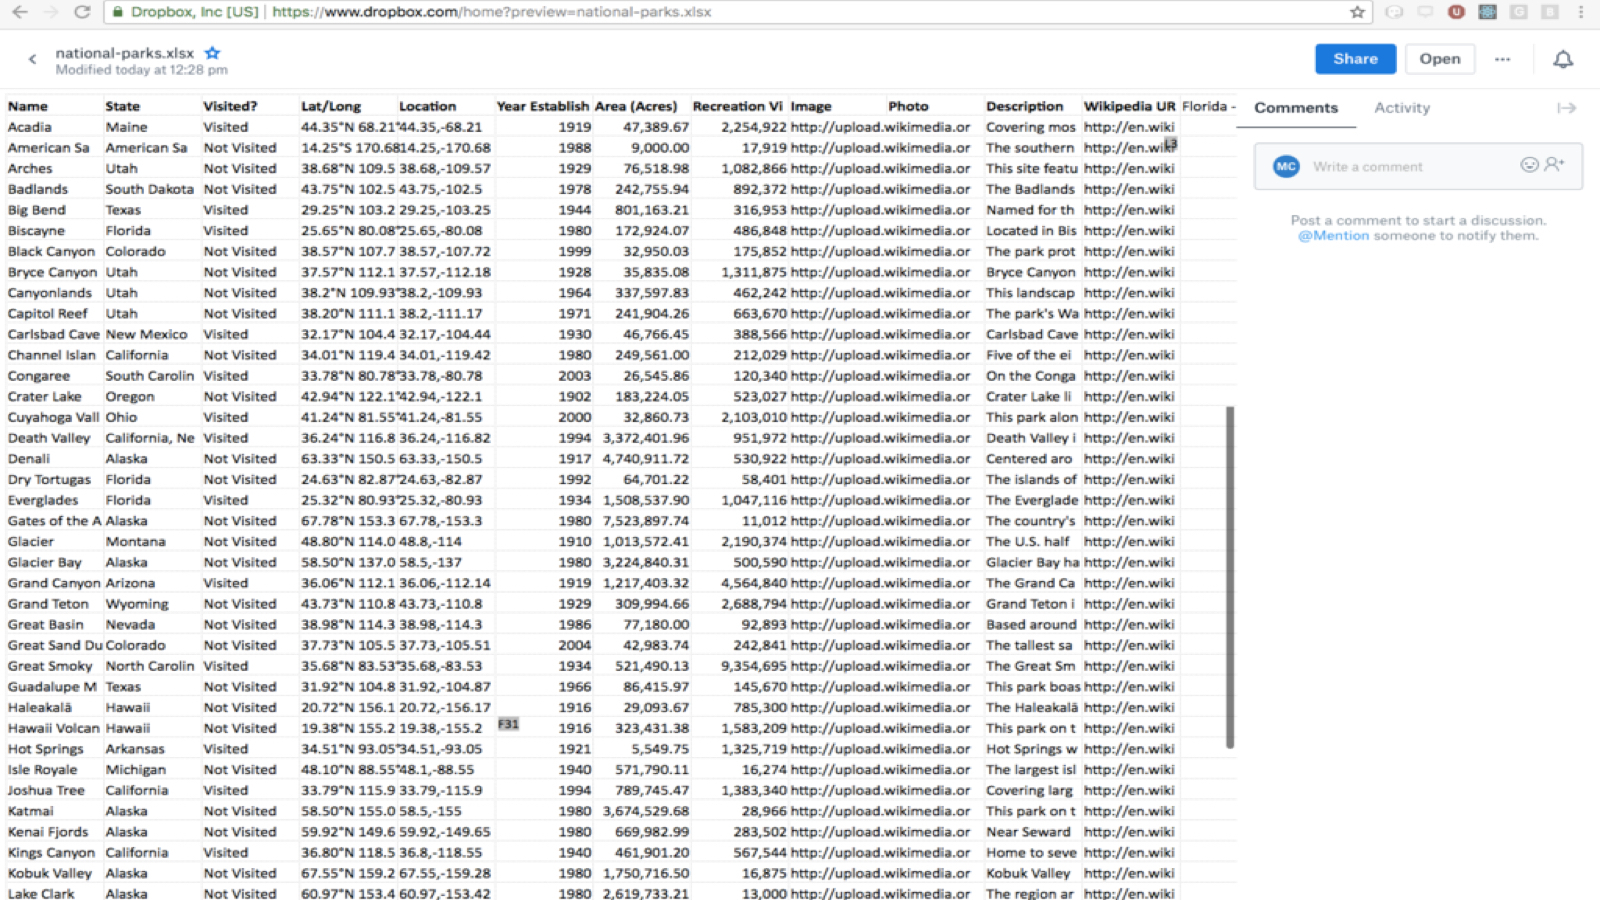Select the Acadia name cell
This screenshot has height=900, width=1600.
click(x=30, y=127)
